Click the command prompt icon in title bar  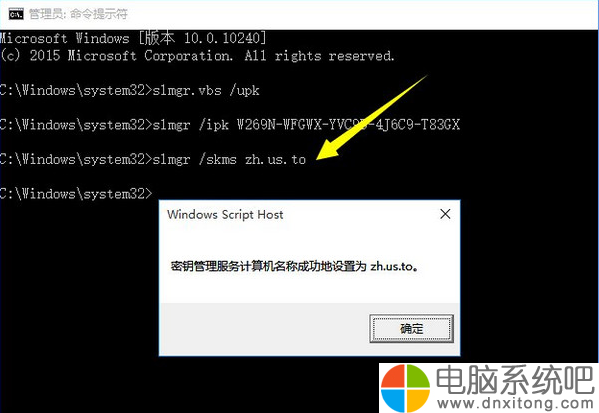[x=16, y=15]
